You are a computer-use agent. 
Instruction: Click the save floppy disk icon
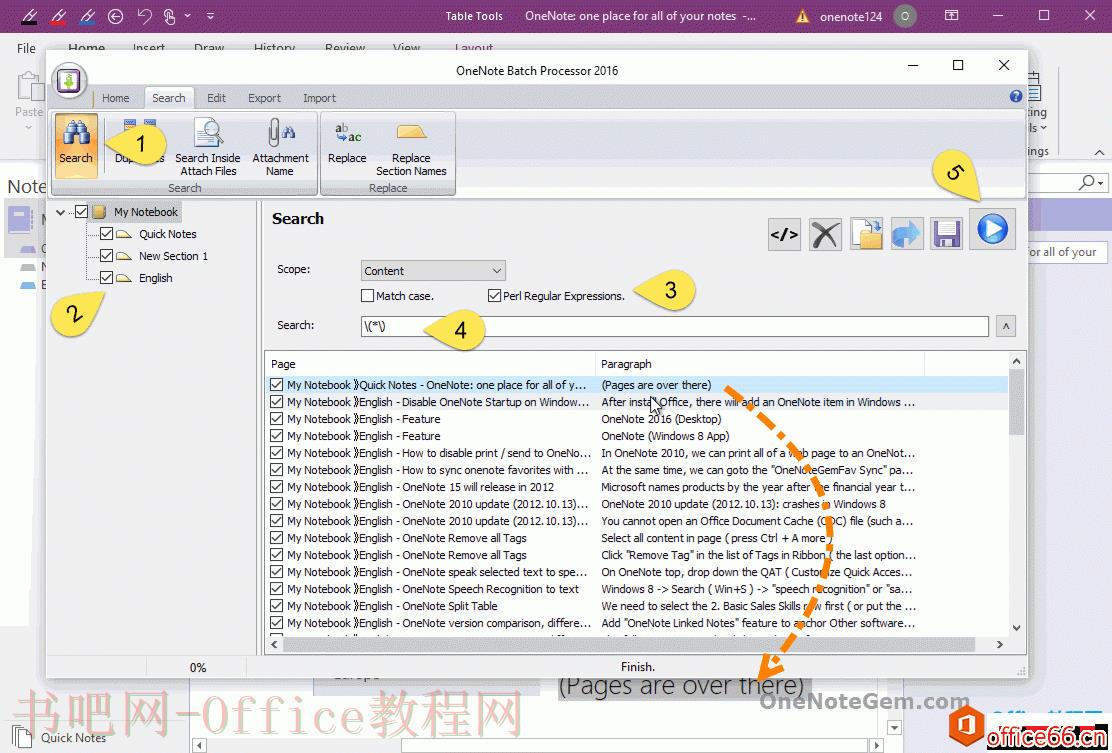point(947,234)
